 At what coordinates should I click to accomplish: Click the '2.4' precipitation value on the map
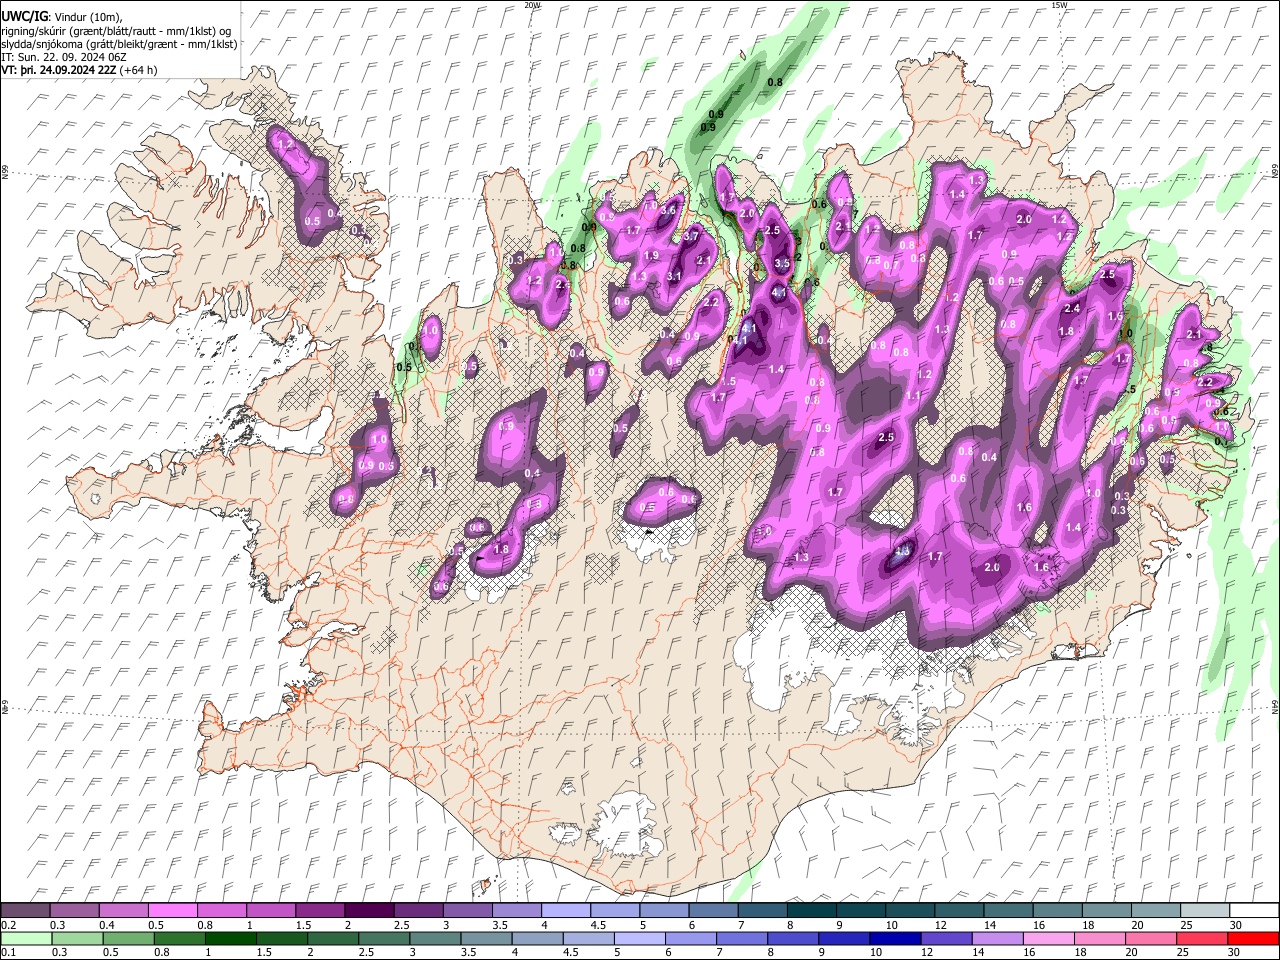pos(1072,308)
